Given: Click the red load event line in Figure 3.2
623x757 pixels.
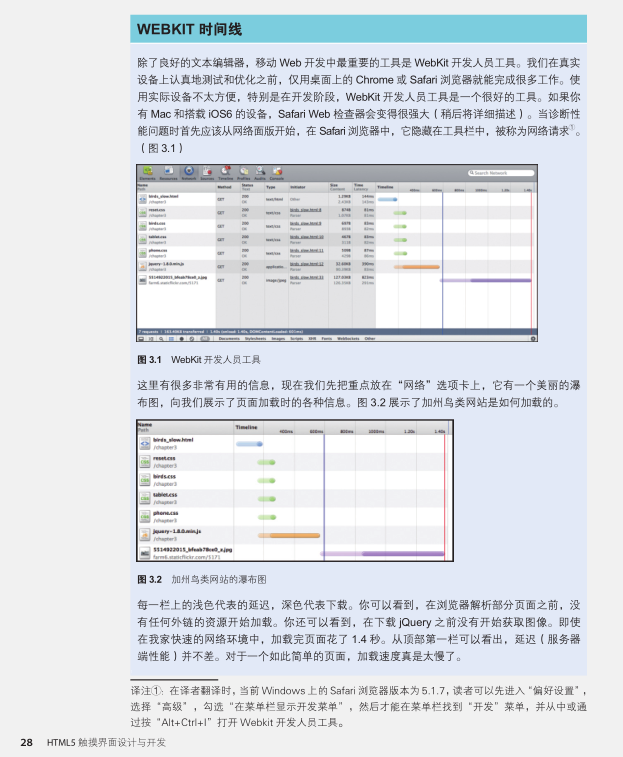Looking at the screenshot, I should [444, 497].
